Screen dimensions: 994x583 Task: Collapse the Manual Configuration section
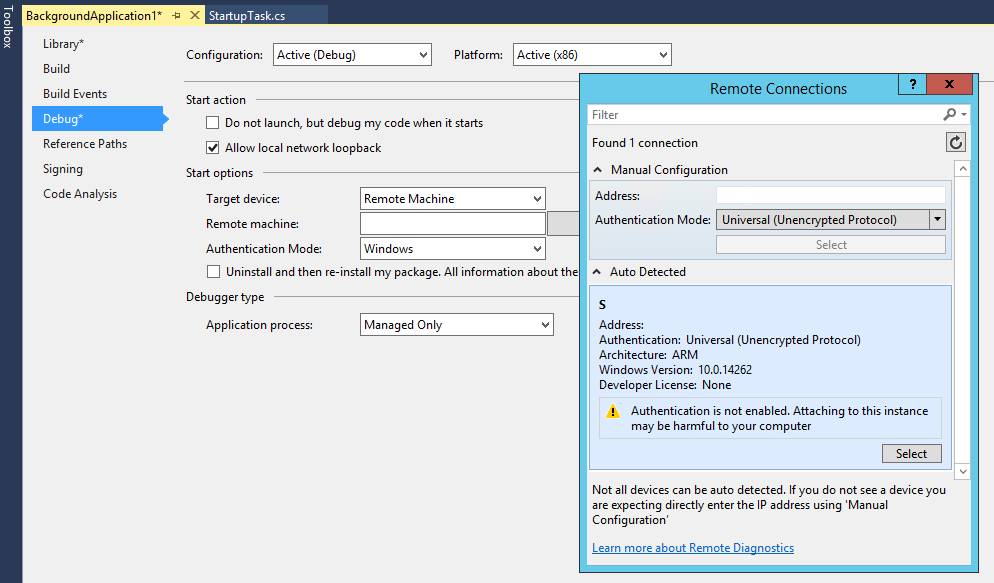point(598,170)
